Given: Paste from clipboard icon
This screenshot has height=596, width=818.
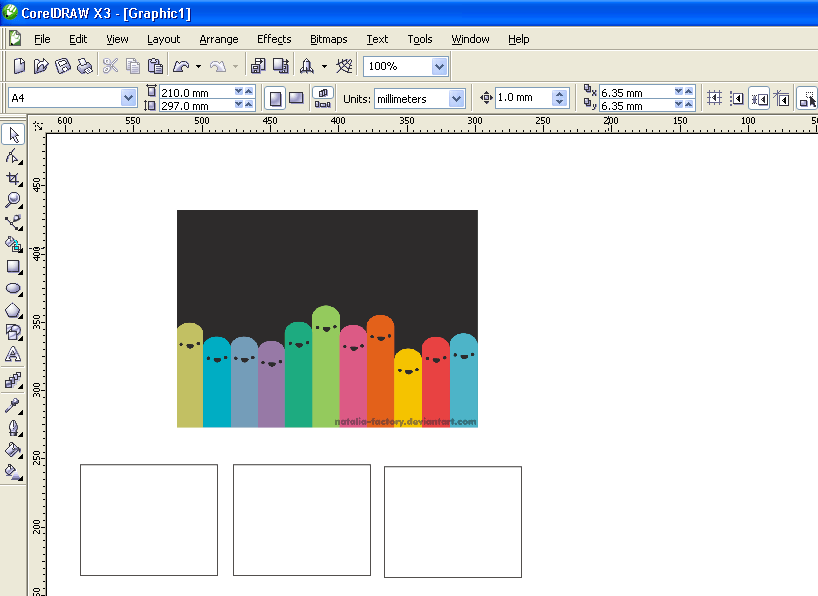Looking at the screenshot, I should click(155, 66).
